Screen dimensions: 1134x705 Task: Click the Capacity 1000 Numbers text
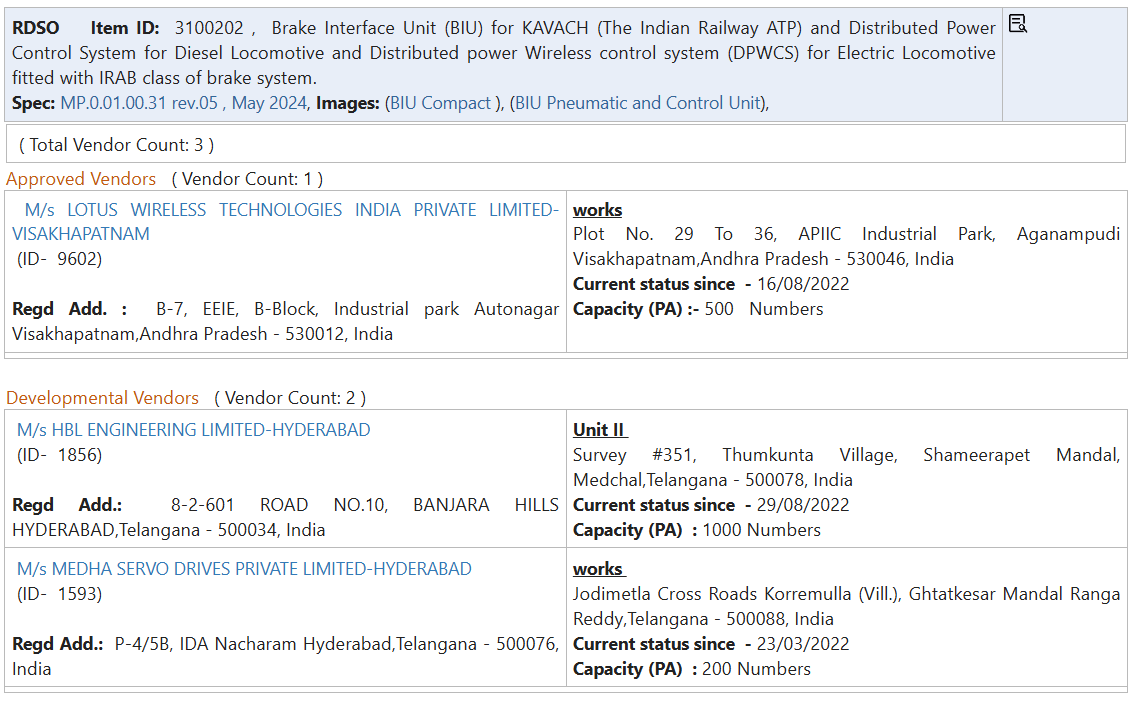pyautogui.click(x=760, y=530)
